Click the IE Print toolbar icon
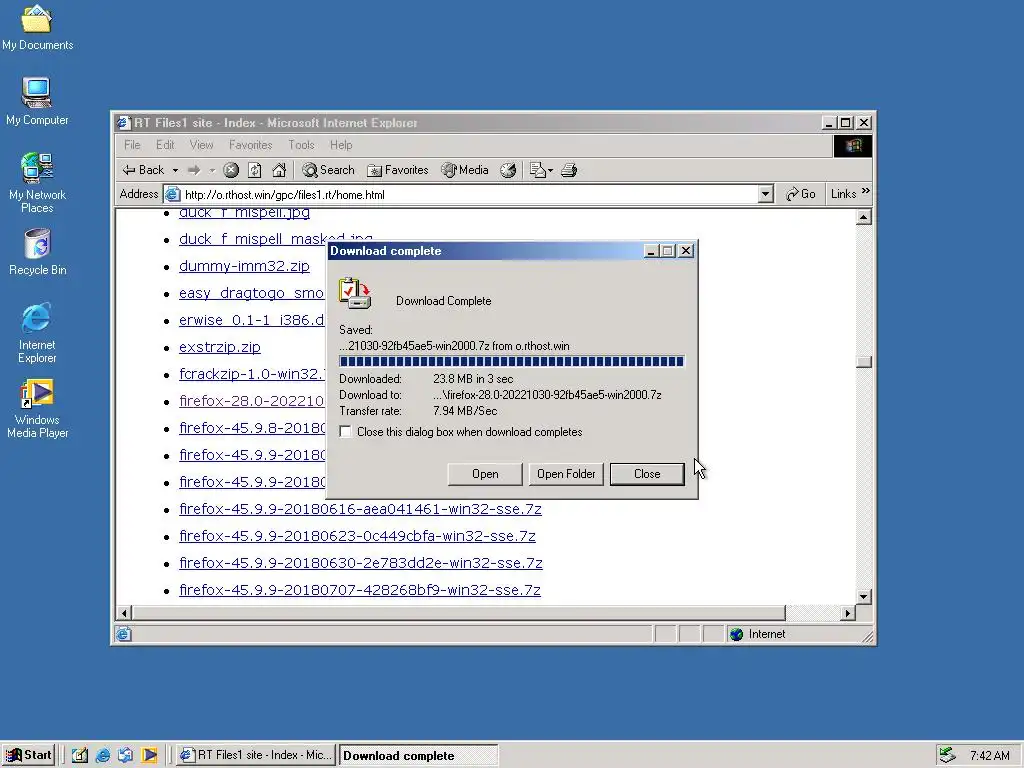This screenshot has width=1024, height=768. (x=569, y=170)
